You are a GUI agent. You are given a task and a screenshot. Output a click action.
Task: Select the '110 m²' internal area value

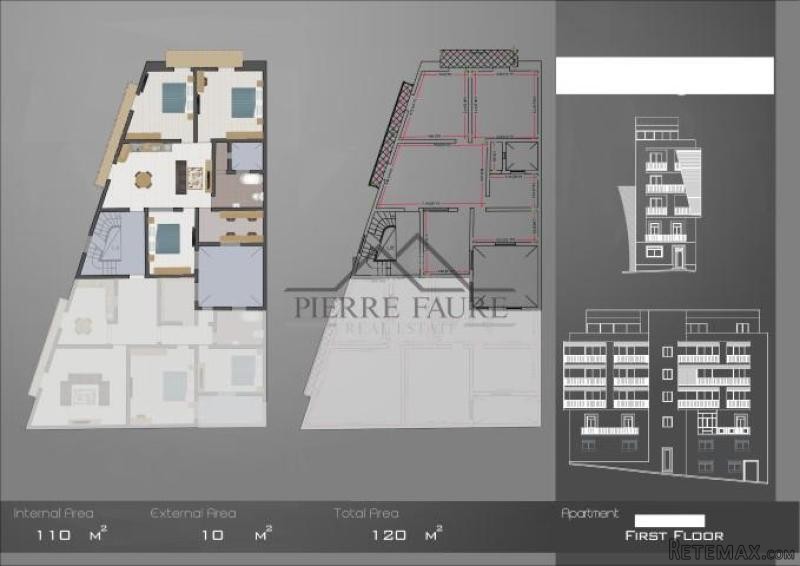tap(71, 534)
